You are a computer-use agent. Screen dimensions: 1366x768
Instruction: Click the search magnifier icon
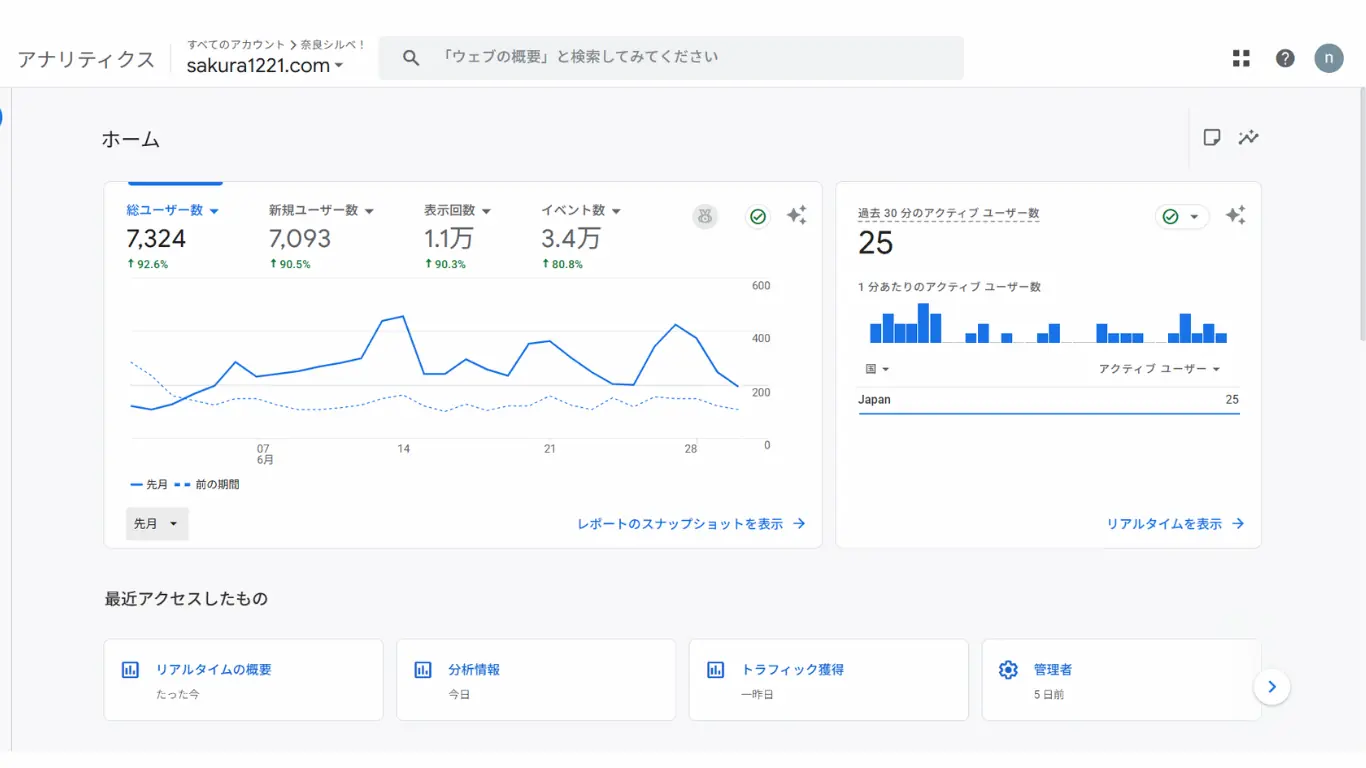click(x=411, y=58)
